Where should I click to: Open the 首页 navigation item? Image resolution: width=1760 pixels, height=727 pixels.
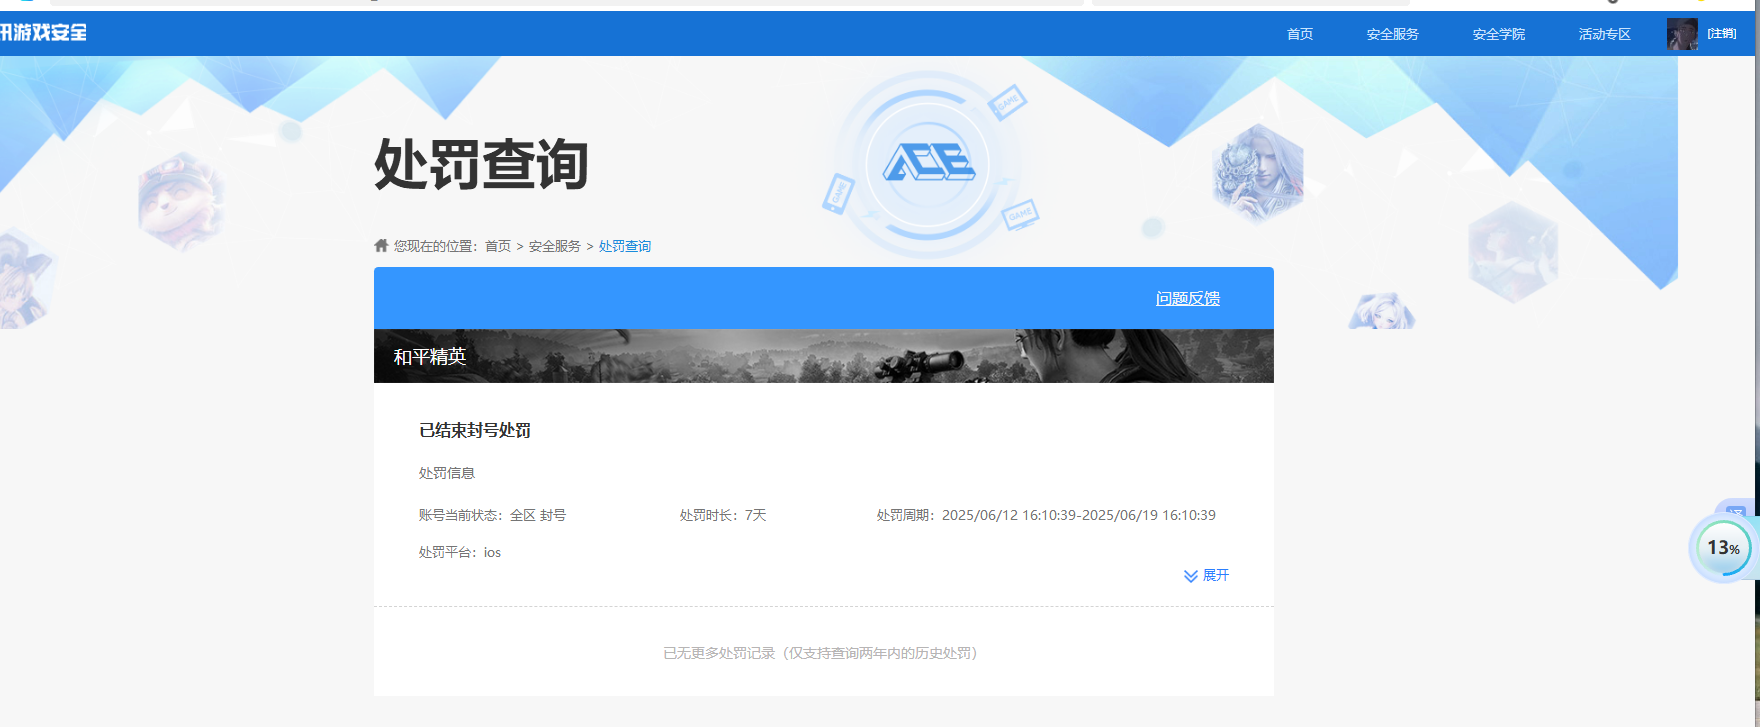coord(1299,34)
